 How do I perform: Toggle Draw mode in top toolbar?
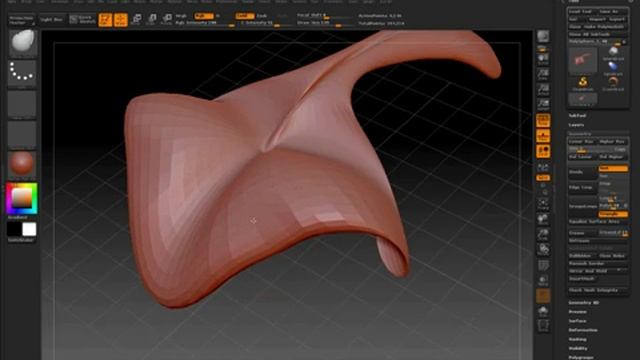coord(120,20)
